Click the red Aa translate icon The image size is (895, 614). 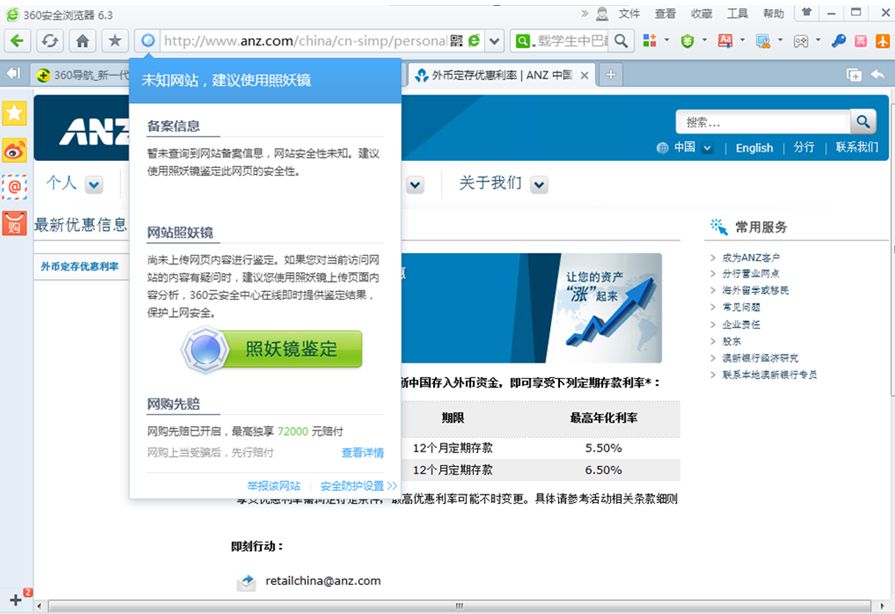725,40
